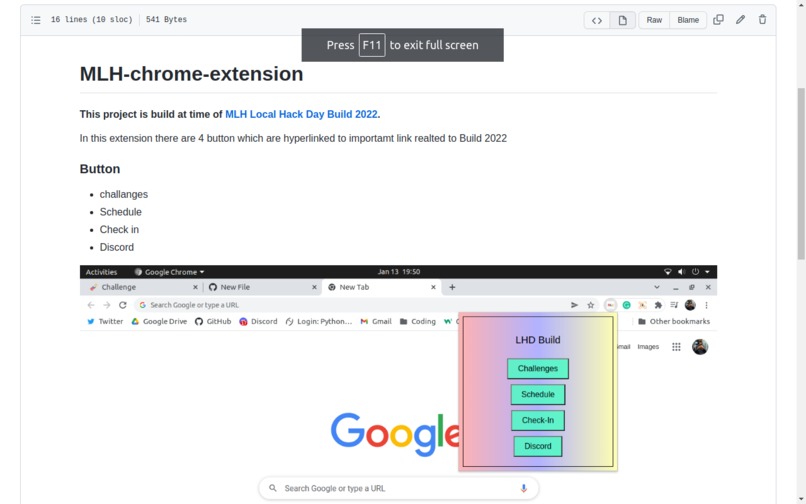Open the Twitter bookmark
The height and width of the screenshot is (504, 806).
click(105, 321)
